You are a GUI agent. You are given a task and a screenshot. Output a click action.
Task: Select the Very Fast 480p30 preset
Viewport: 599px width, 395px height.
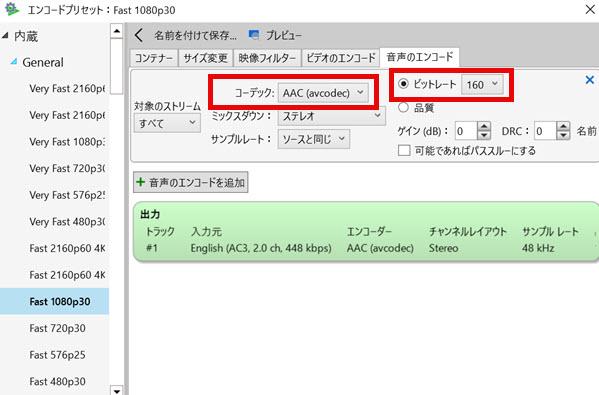coord(67,222)
